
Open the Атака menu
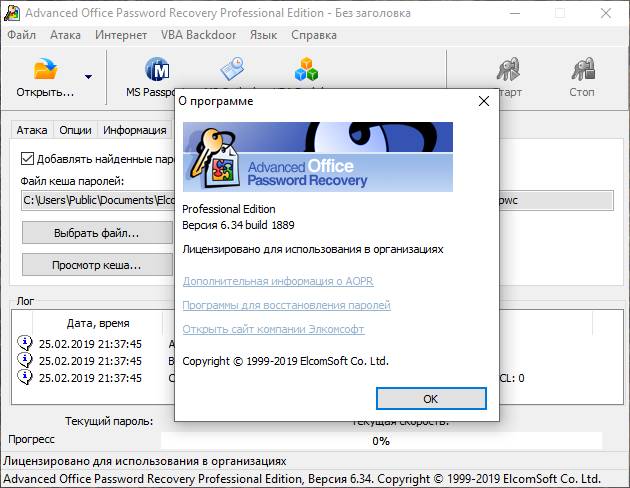65,35
